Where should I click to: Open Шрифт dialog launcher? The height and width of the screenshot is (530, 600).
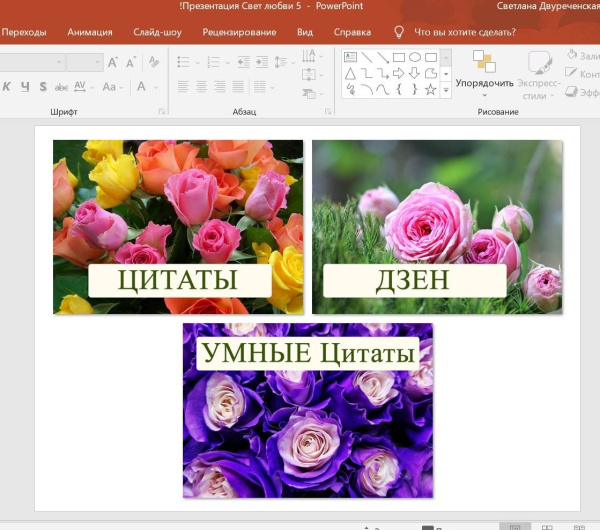click(x=162, y=111)
